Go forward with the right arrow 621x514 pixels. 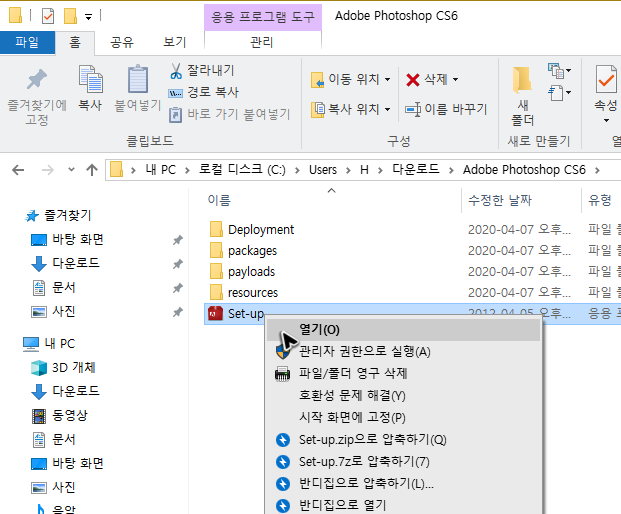point(48,170)
